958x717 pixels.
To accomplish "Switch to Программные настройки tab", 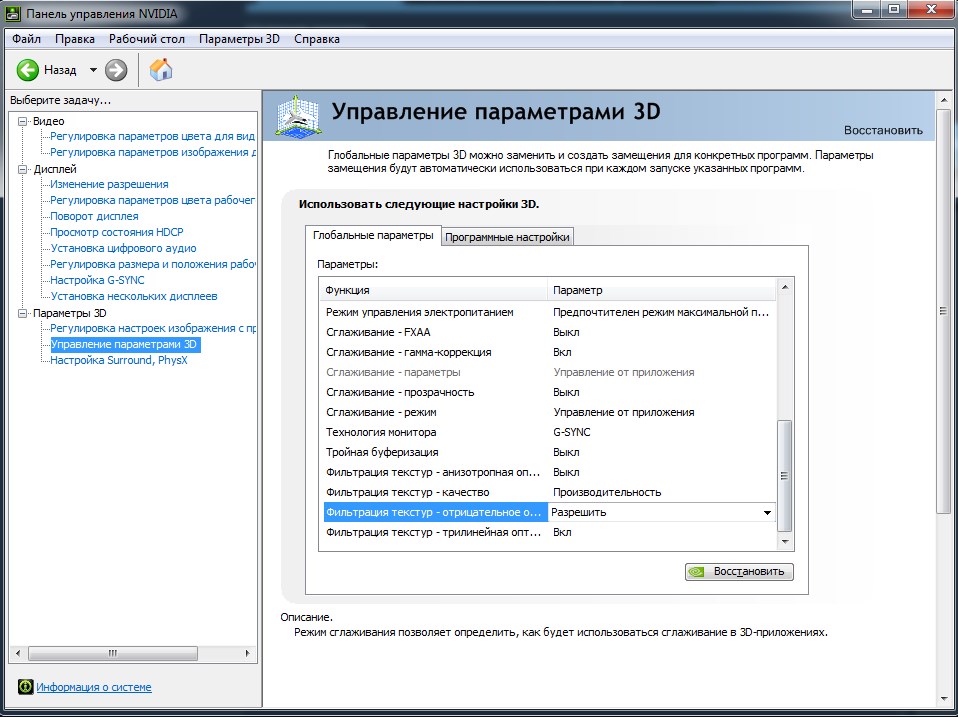I will tap(507, 237).
